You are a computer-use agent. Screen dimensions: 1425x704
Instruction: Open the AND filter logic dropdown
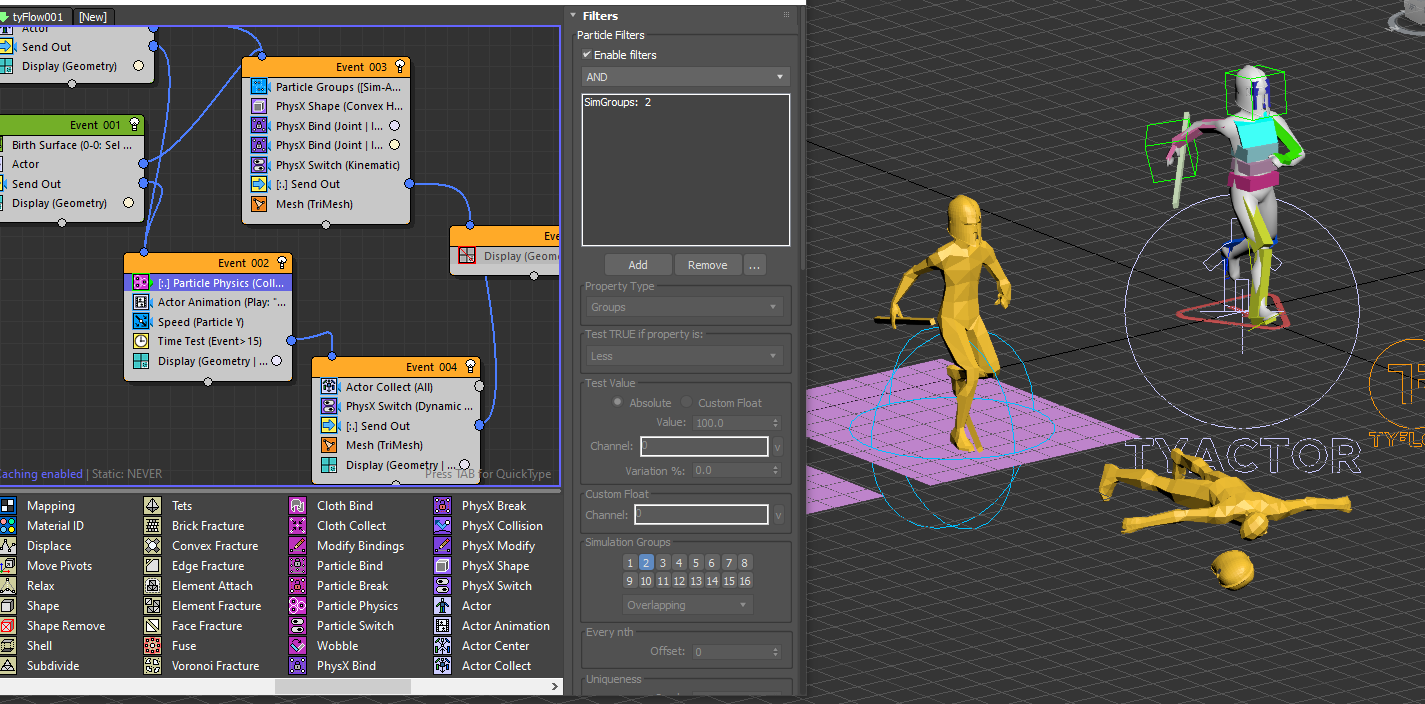coord(686,77)
